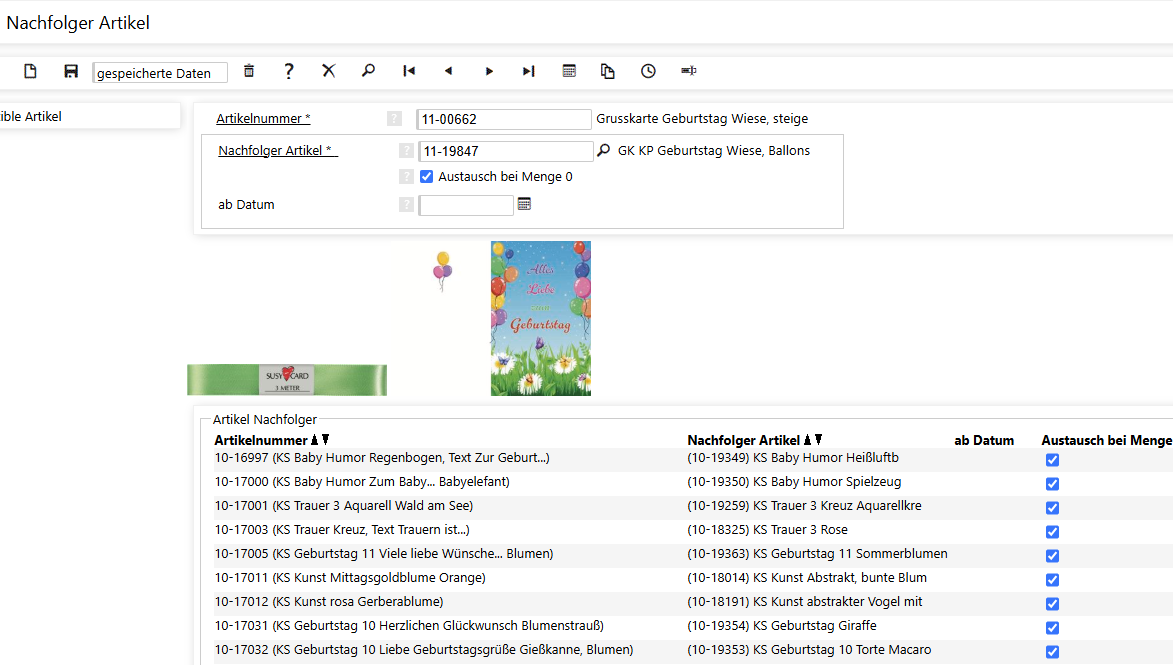Click the Artikelnummer label link

coord(263,119)
